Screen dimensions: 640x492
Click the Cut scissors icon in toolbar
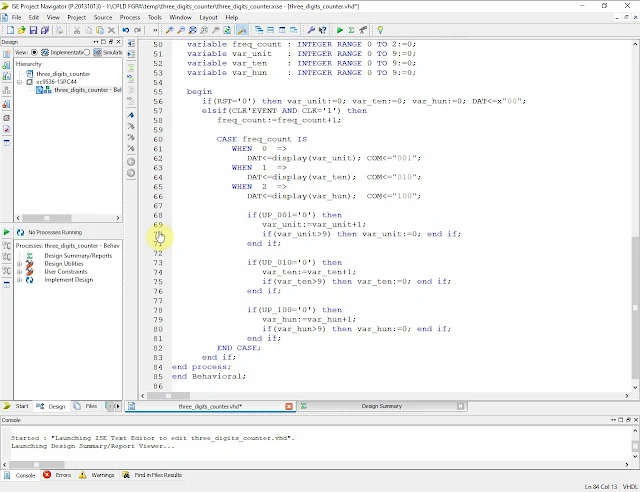point(77,30)
